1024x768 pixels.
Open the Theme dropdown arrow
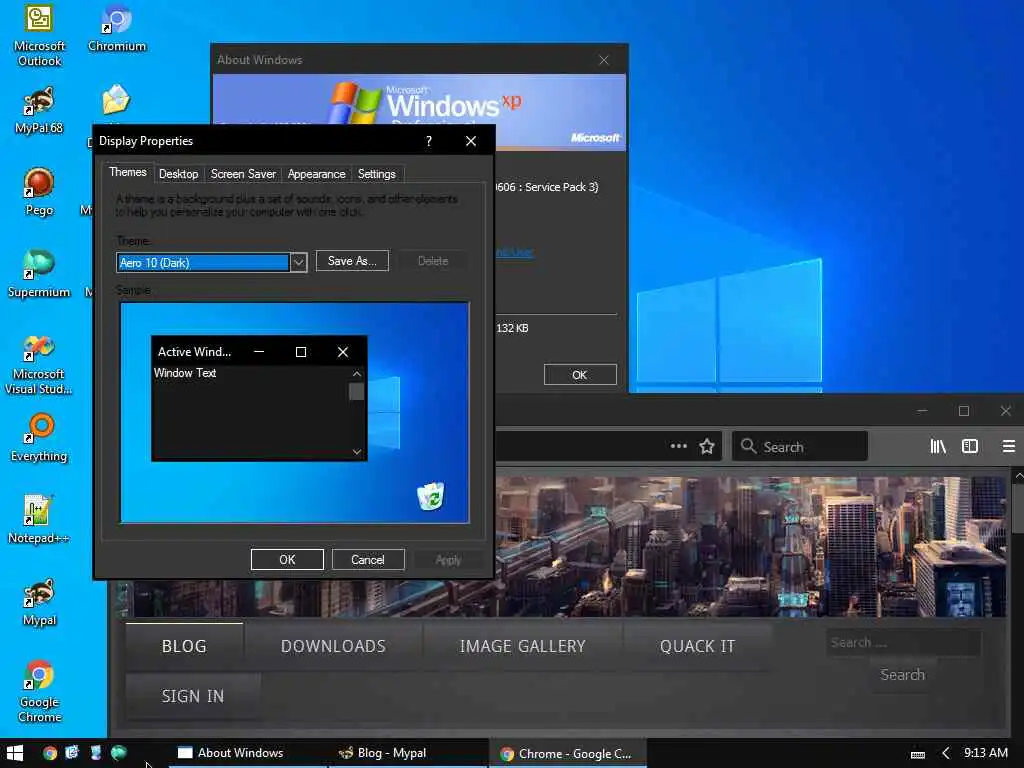tap(298, 263)
